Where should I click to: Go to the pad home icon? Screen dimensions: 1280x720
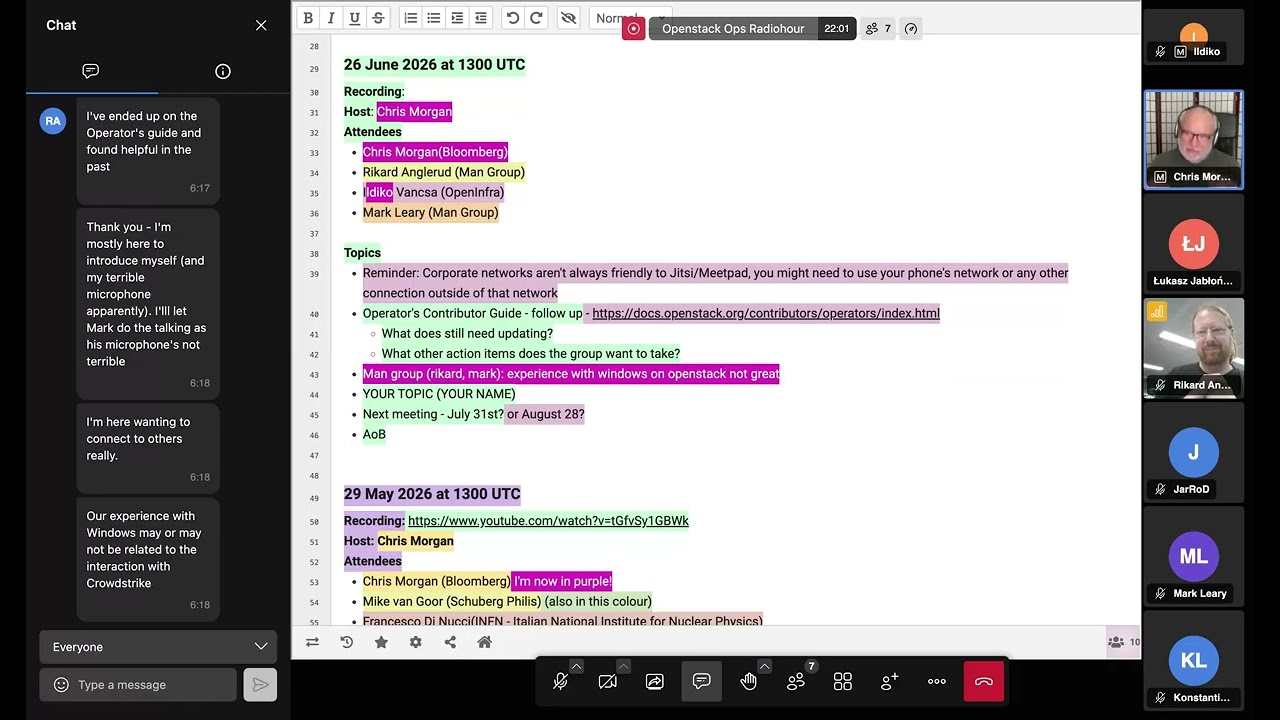click(485, 642)
